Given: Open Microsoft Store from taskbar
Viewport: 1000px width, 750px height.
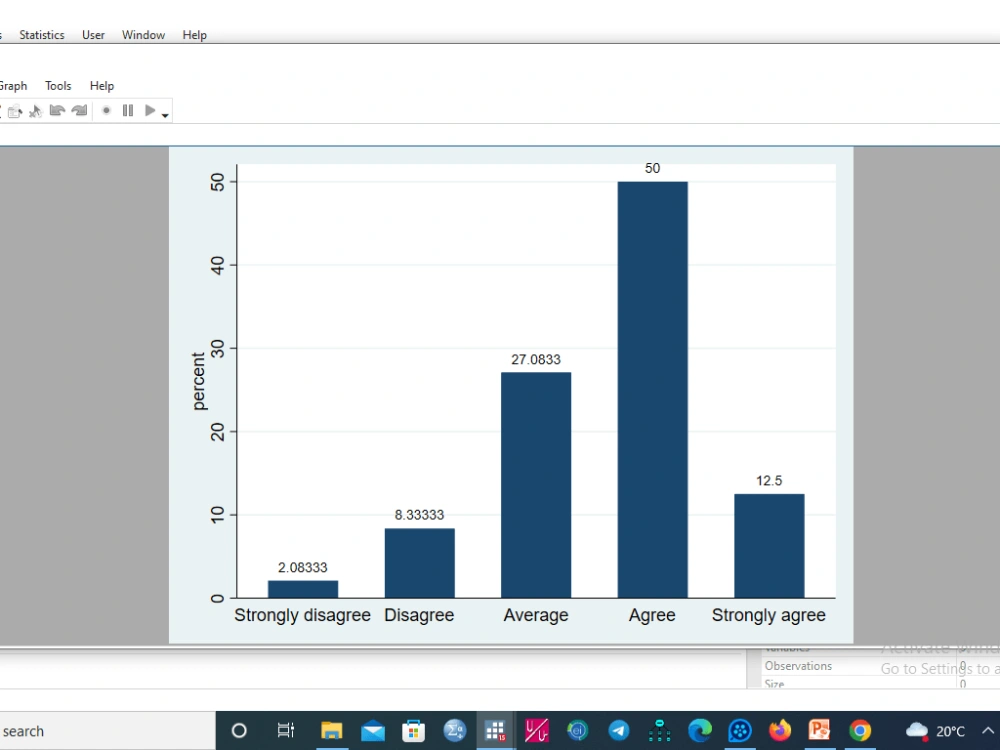Looking at the screenshot, I should click(413, 731).
